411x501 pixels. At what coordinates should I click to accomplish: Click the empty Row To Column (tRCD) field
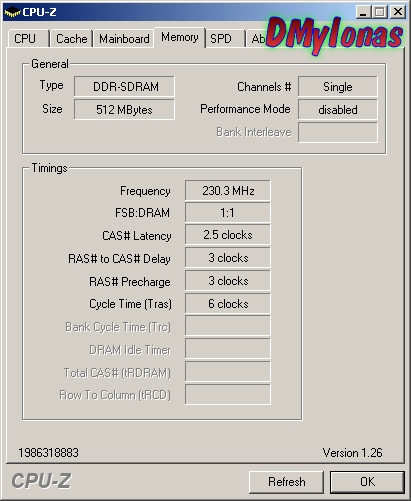coord(228,394)
